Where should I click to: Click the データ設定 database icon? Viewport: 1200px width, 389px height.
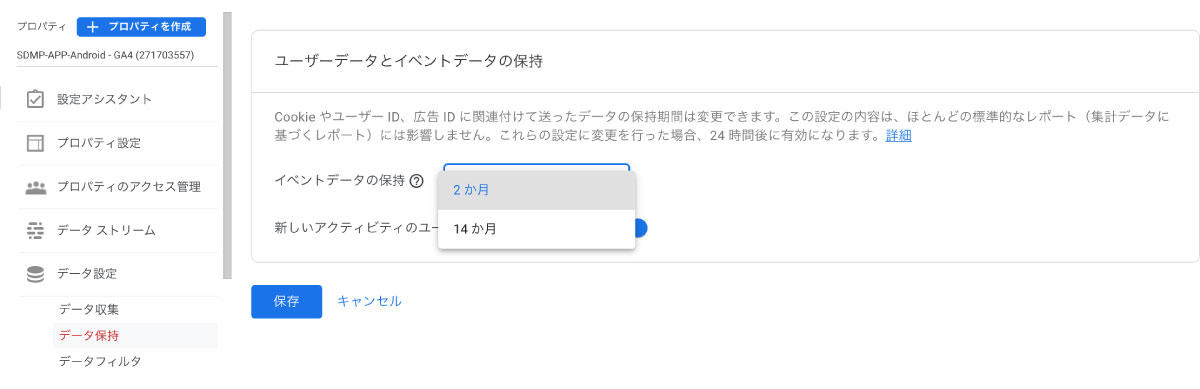[x=36, y=274]
